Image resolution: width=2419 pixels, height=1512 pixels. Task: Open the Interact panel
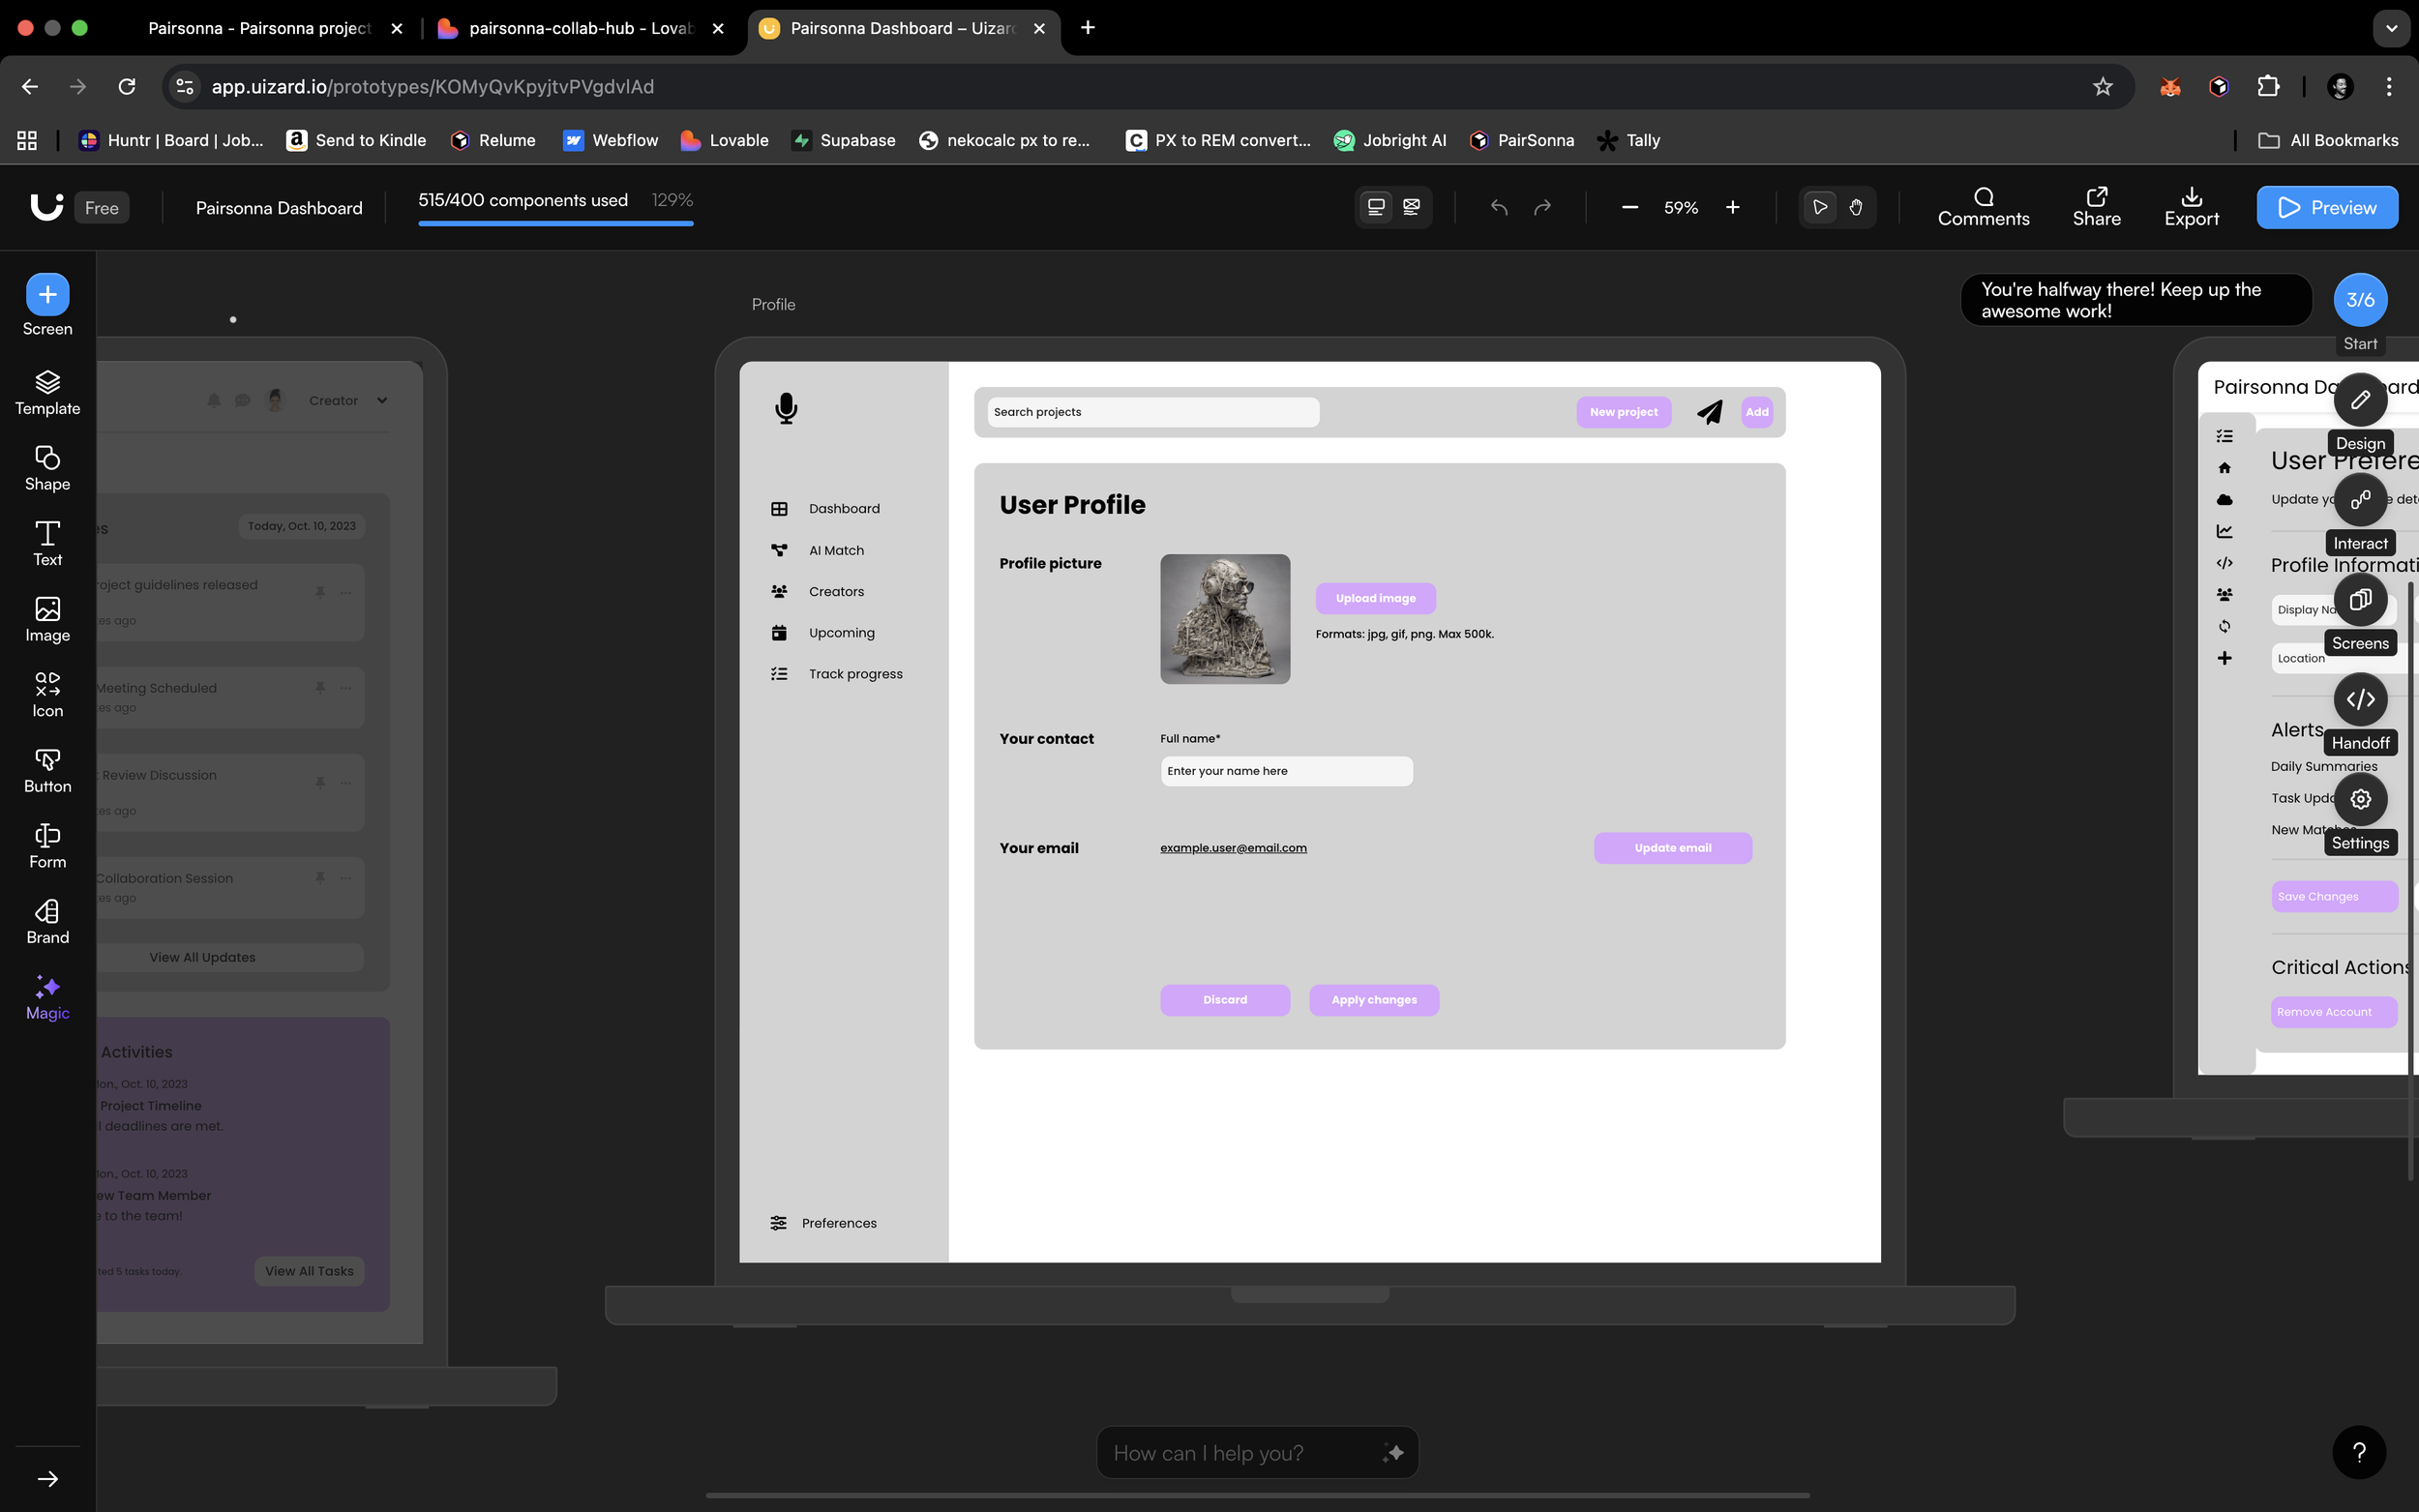tap(2359, 500)
